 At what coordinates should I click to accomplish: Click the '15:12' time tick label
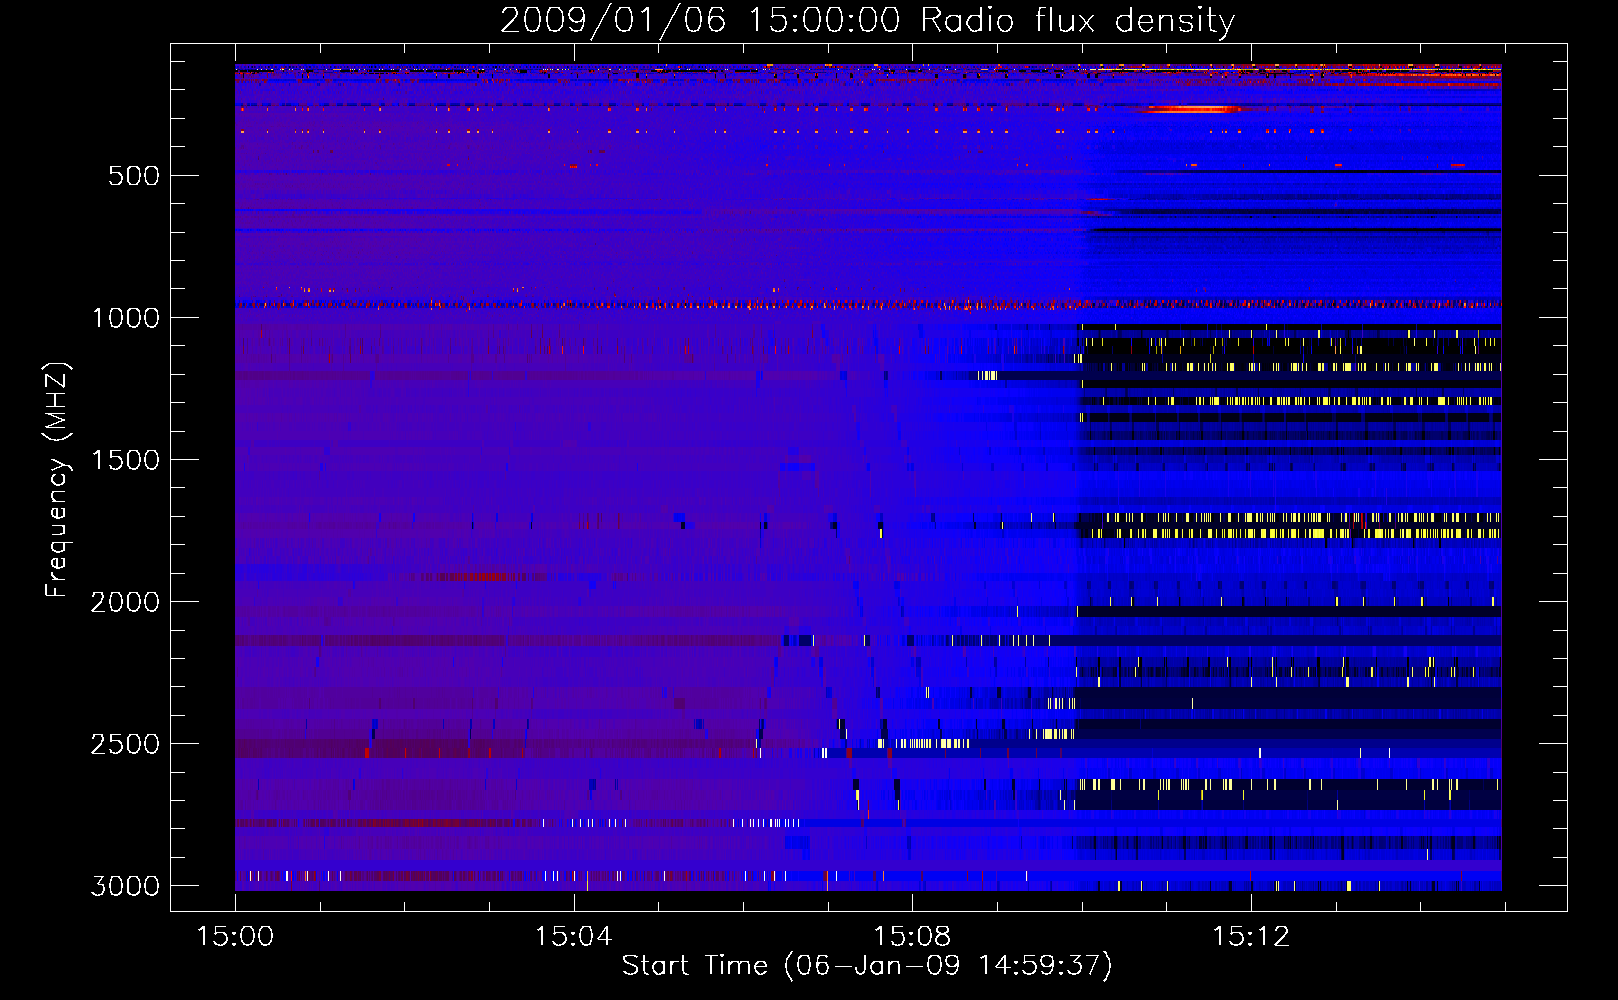pos(1251,937)
